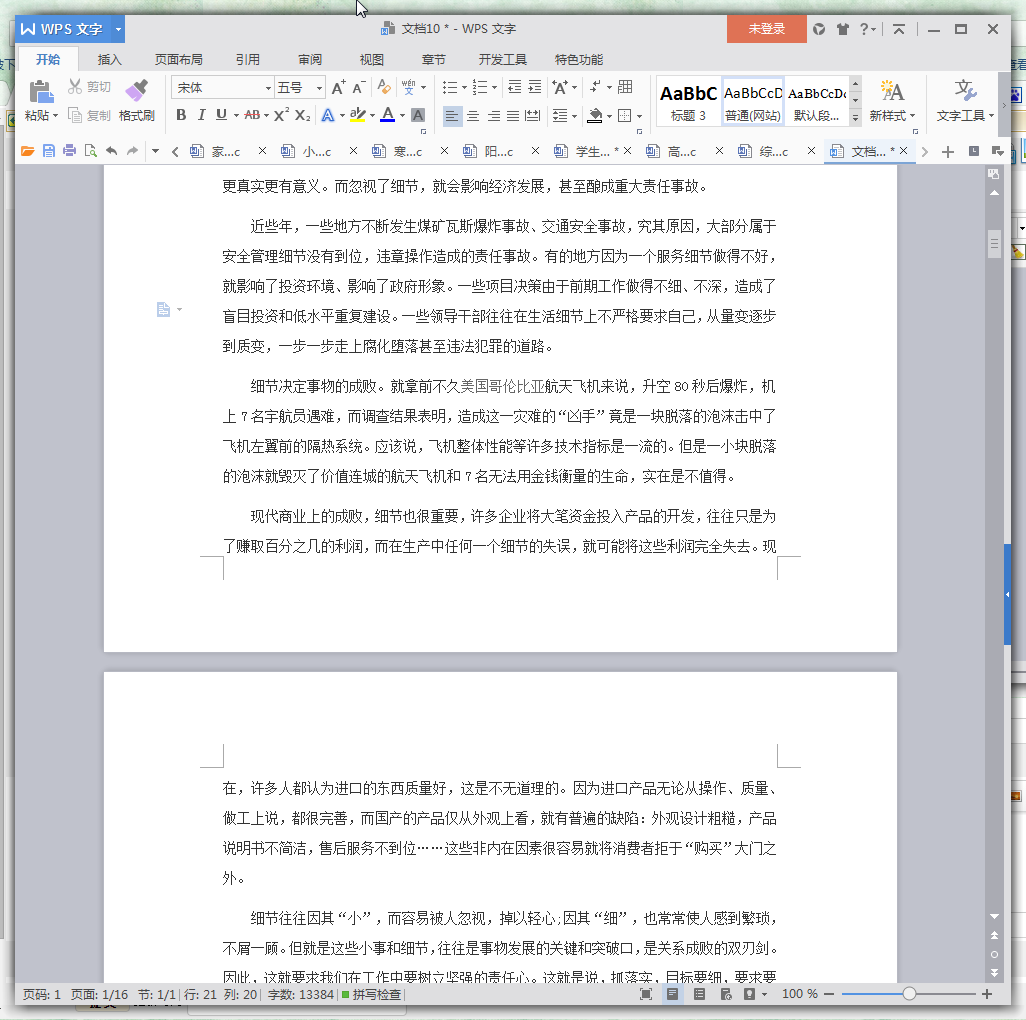Enable center paragraph alignment

point(472,115)
